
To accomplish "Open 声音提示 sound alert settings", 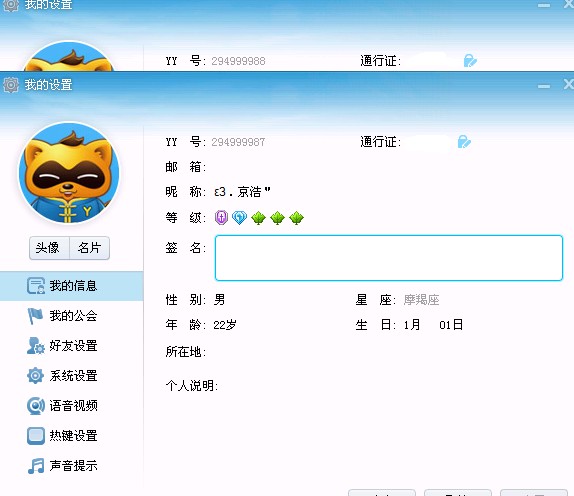I will (x=71, y=466).
